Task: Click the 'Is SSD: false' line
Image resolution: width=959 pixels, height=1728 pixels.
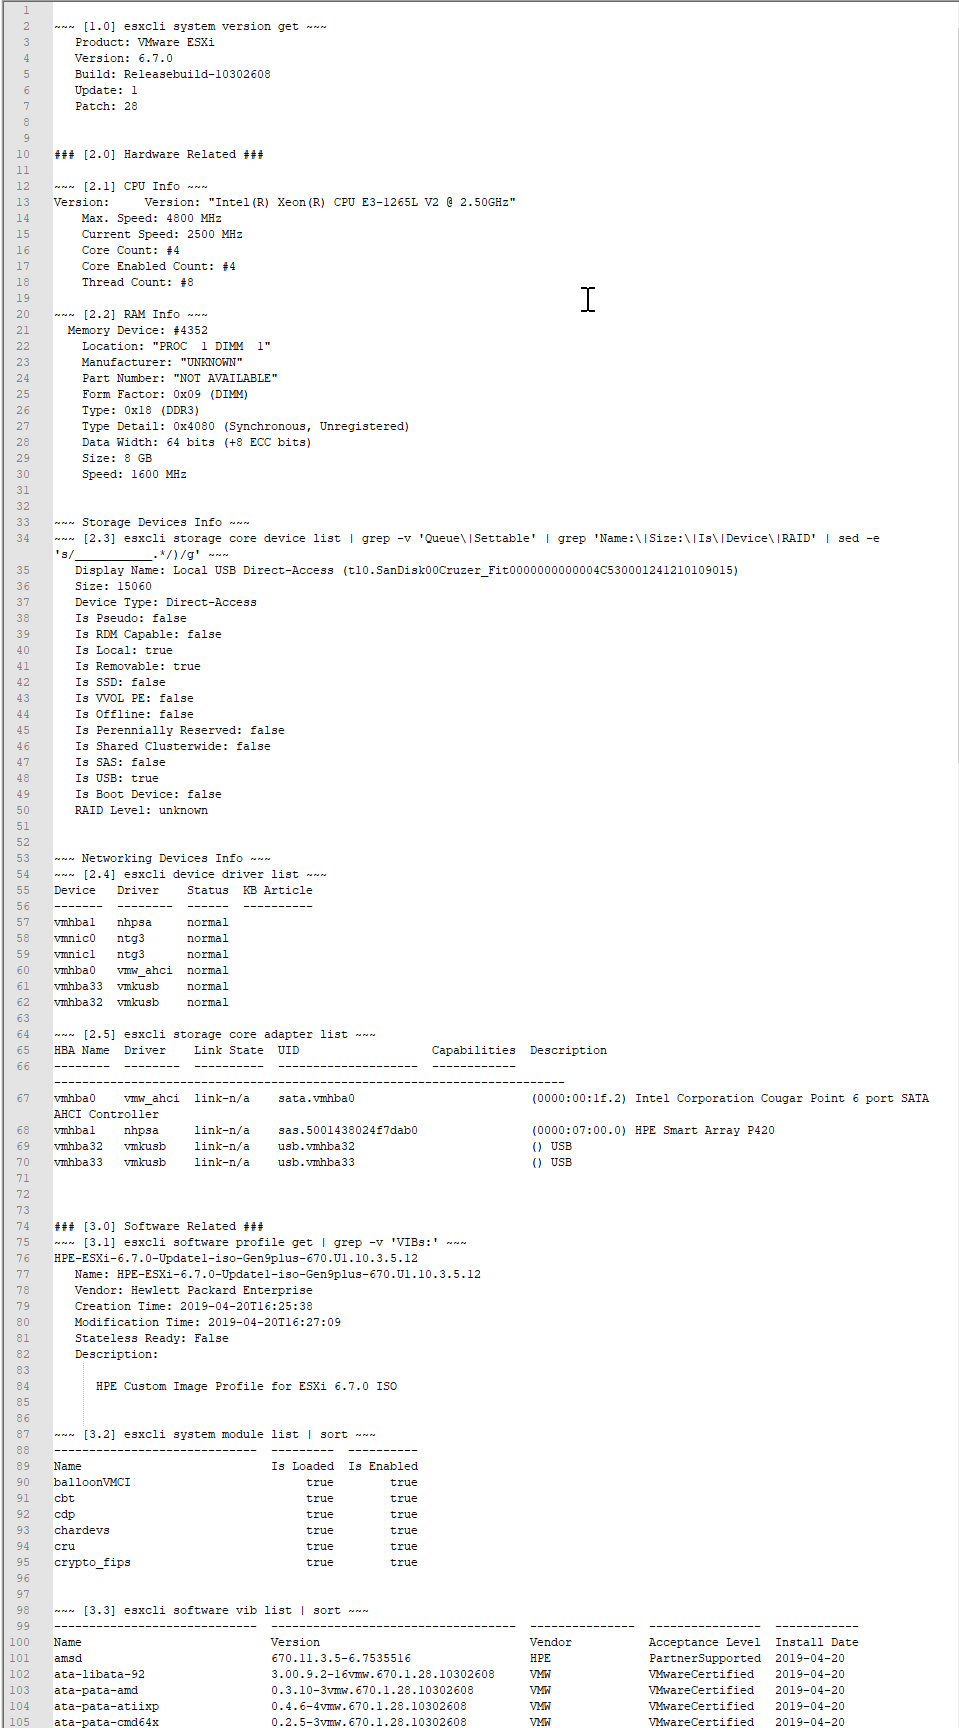Action: [120, 682]
